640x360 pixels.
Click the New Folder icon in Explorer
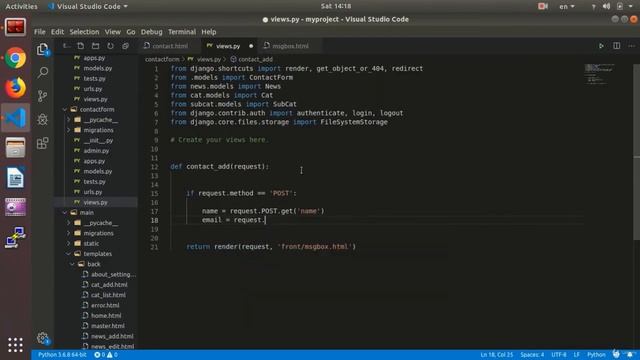96,46
